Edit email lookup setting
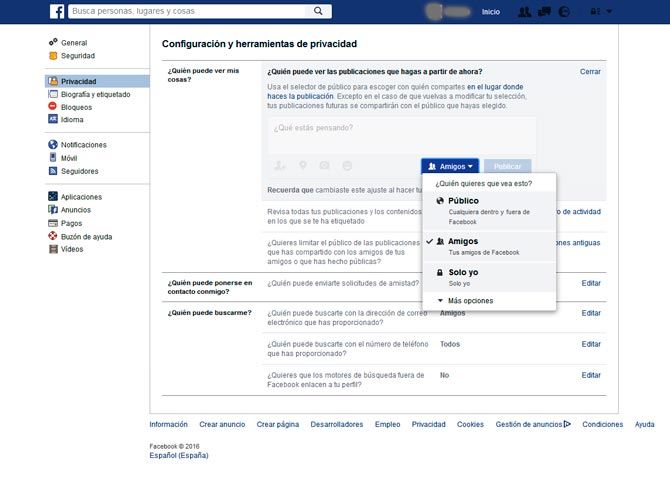The image size is (670, 477). (x=591, y=313)
